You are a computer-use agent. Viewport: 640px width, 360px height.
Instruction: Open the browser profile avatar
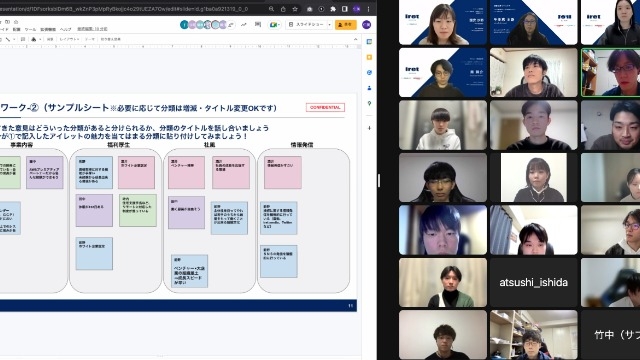(x=356, y=9)
